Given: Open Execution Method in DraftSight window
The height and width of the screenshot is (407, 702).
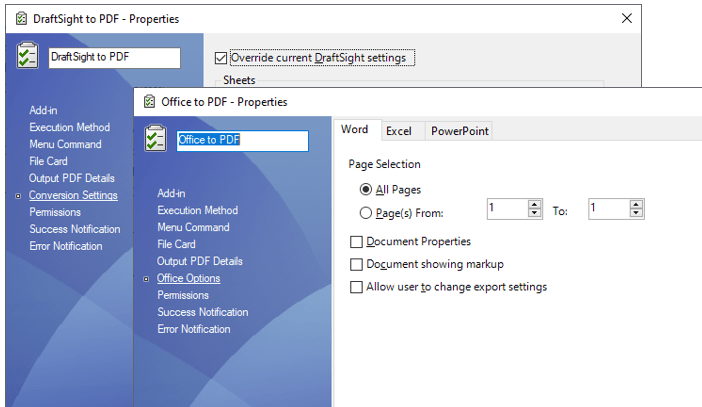Looking at the screenshot, I should (x=69, y=128).
